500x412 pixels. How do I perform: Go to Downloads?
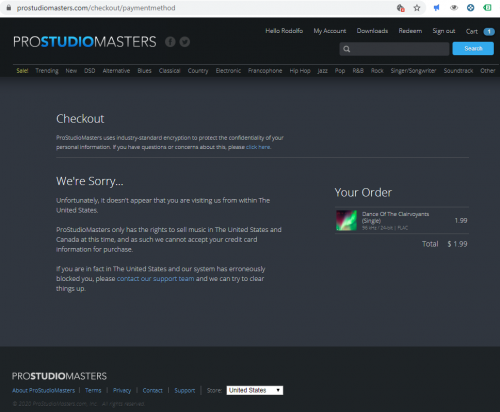[x=372, y=31]
